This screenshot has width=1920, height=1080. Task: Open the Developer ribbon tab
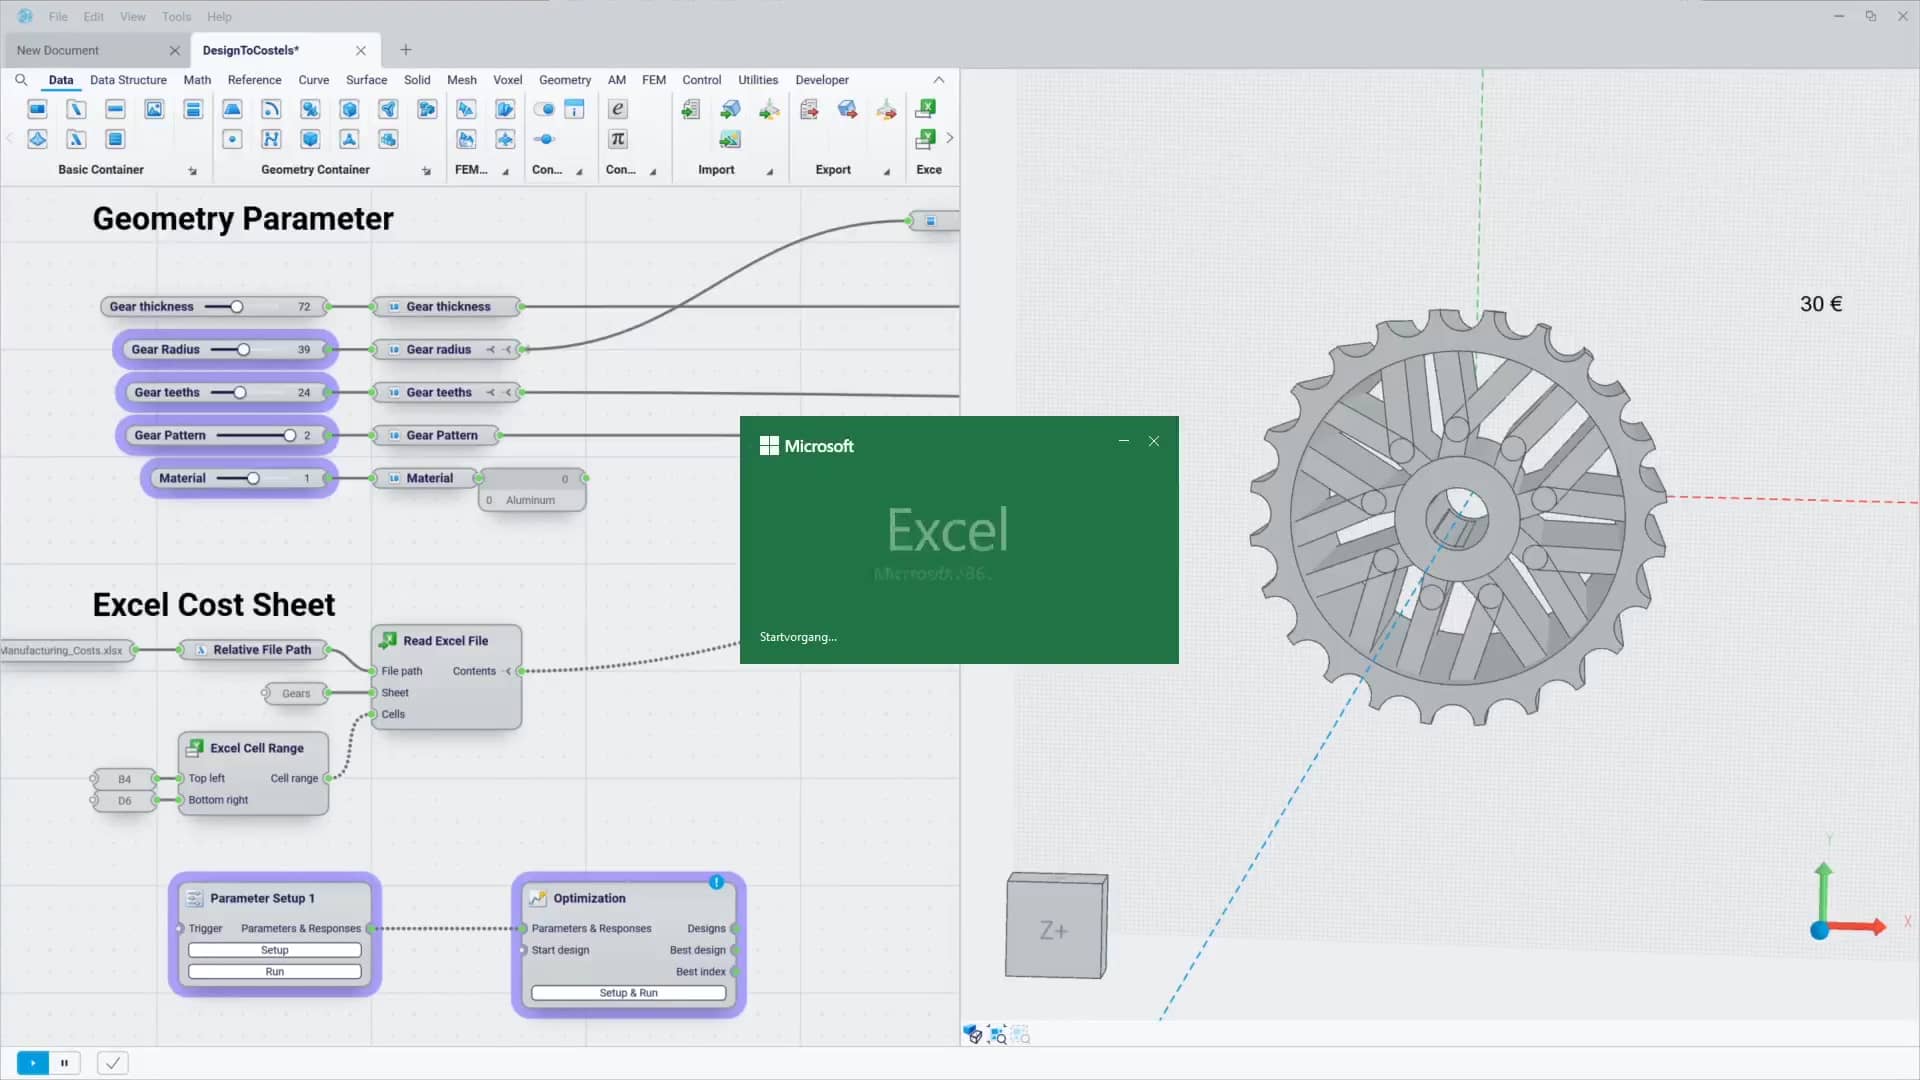(x=822, y=80)
